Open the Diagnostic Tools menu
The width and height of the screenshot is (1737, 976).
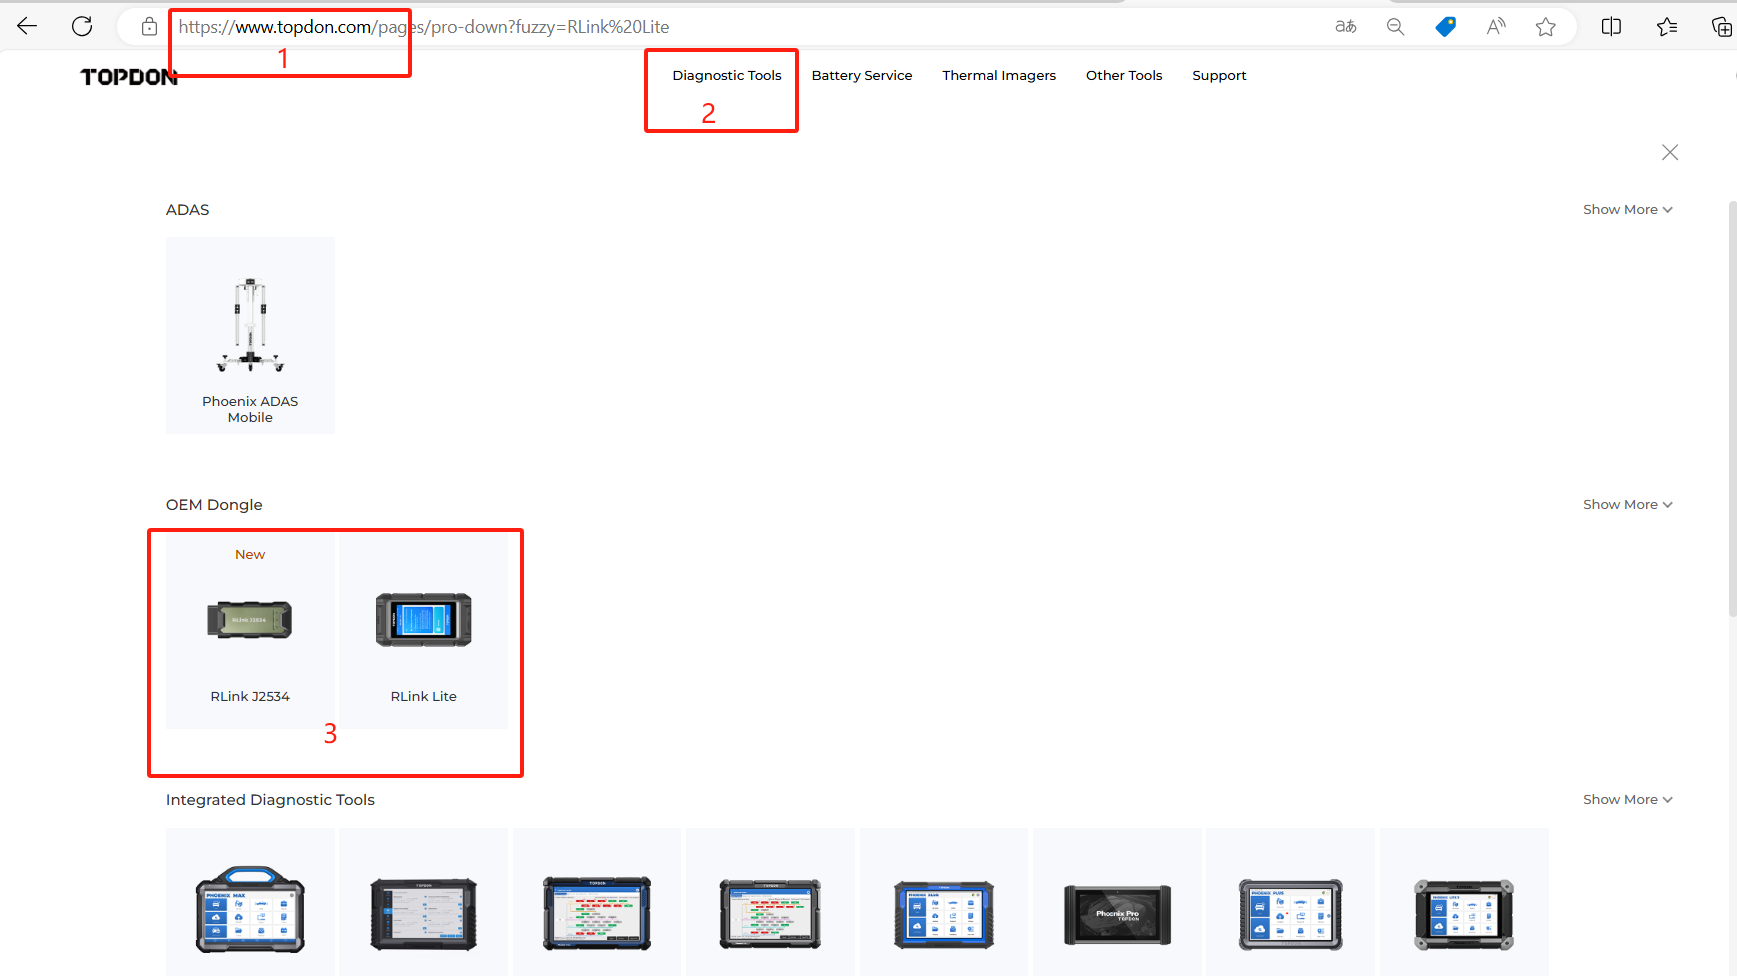[727, 75]
